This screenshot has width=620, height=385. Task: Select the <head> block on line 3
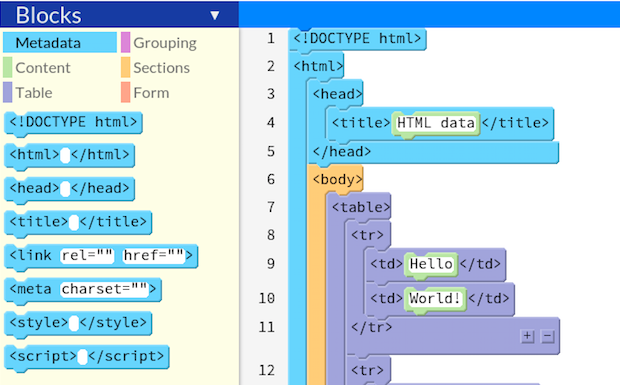(x=337, y=94)
